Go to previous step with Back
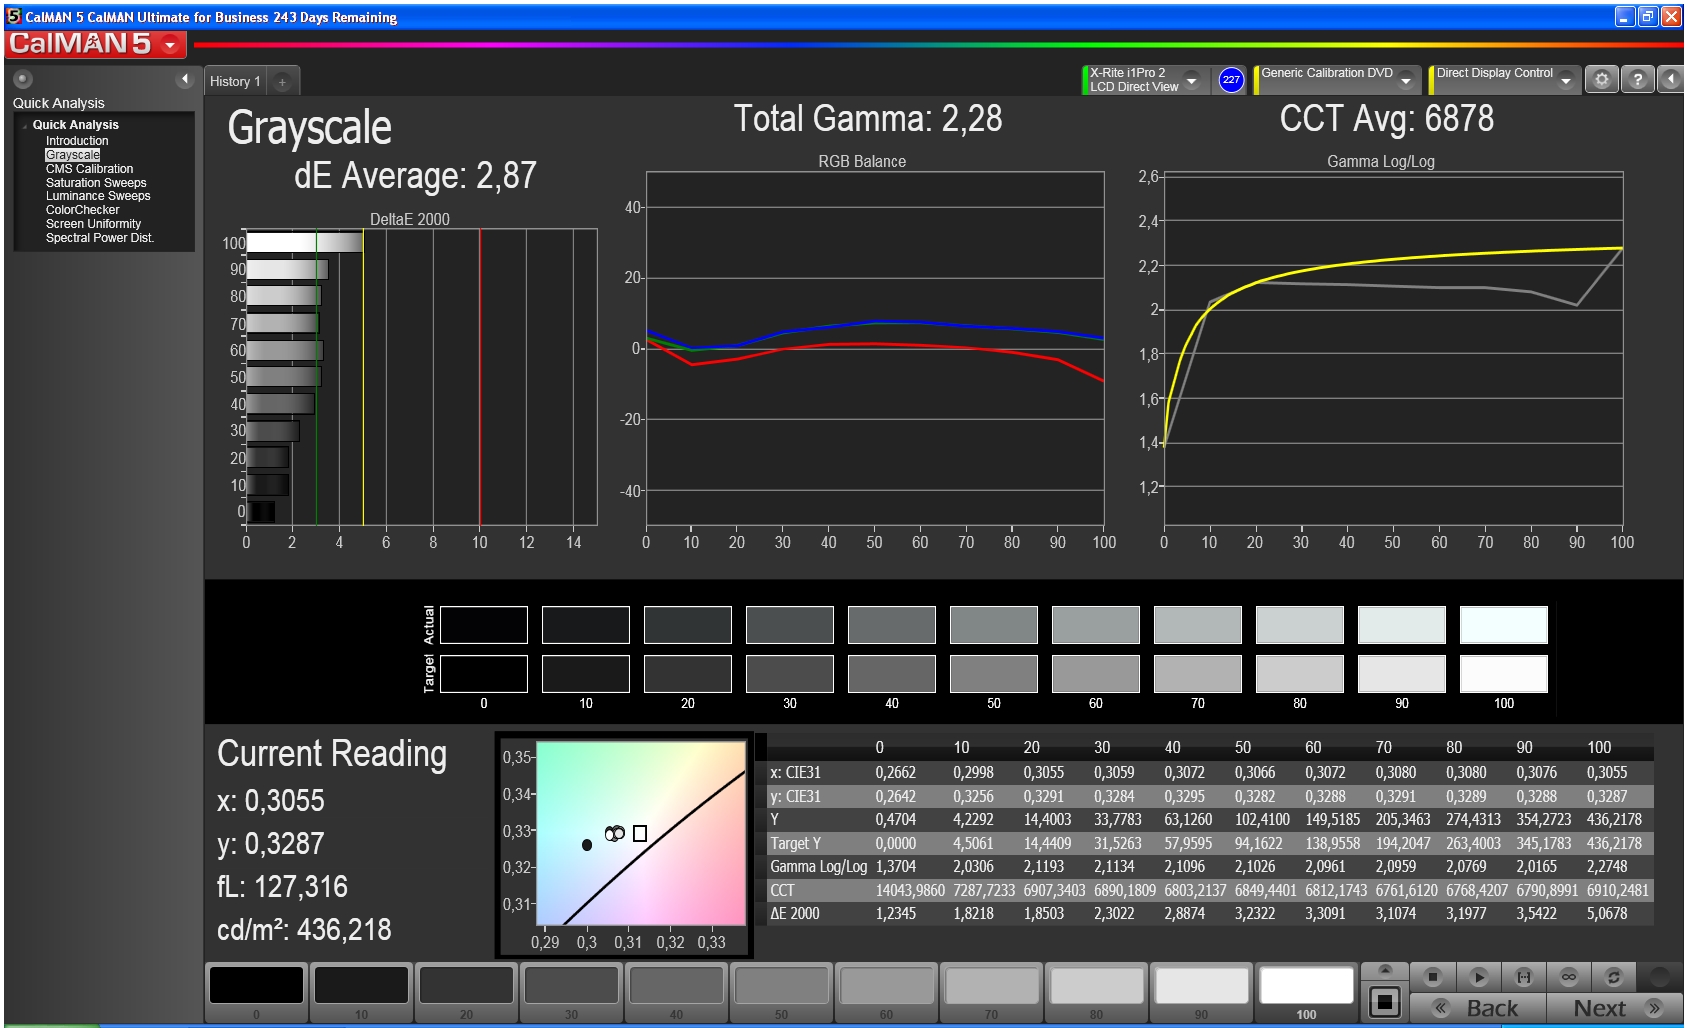Screen dimensions: 1688x1028 tap(1477, 1008)
